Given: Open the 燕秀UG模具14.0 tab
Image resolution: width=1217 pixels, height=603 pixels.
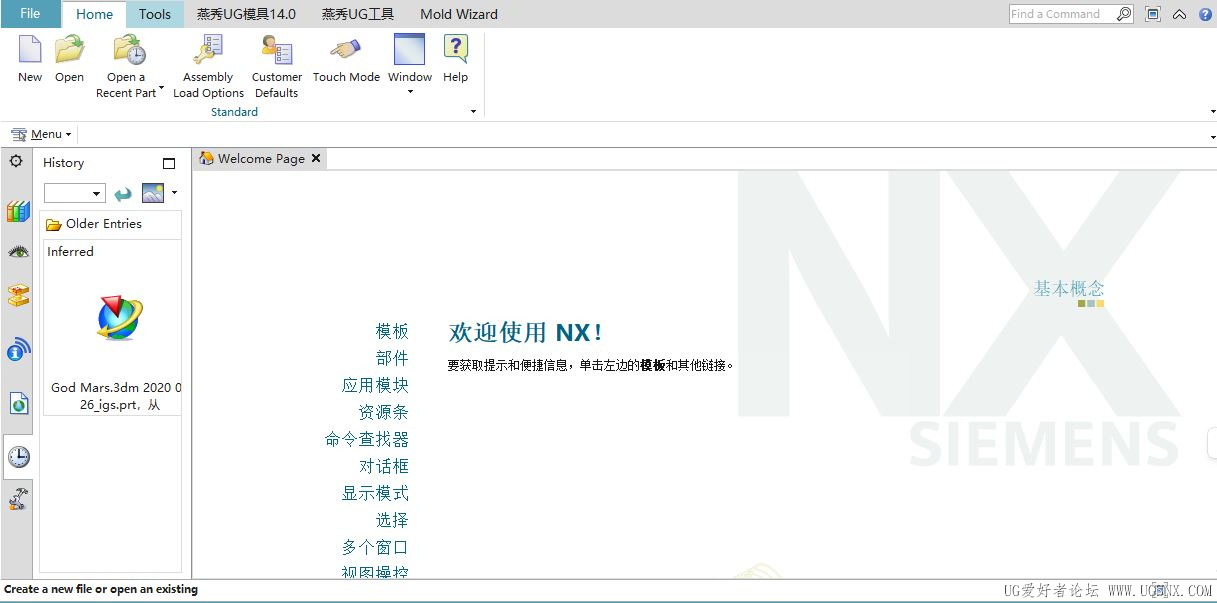Looking at the screenshot, I should pyautogui.click(x=247, y=14).
